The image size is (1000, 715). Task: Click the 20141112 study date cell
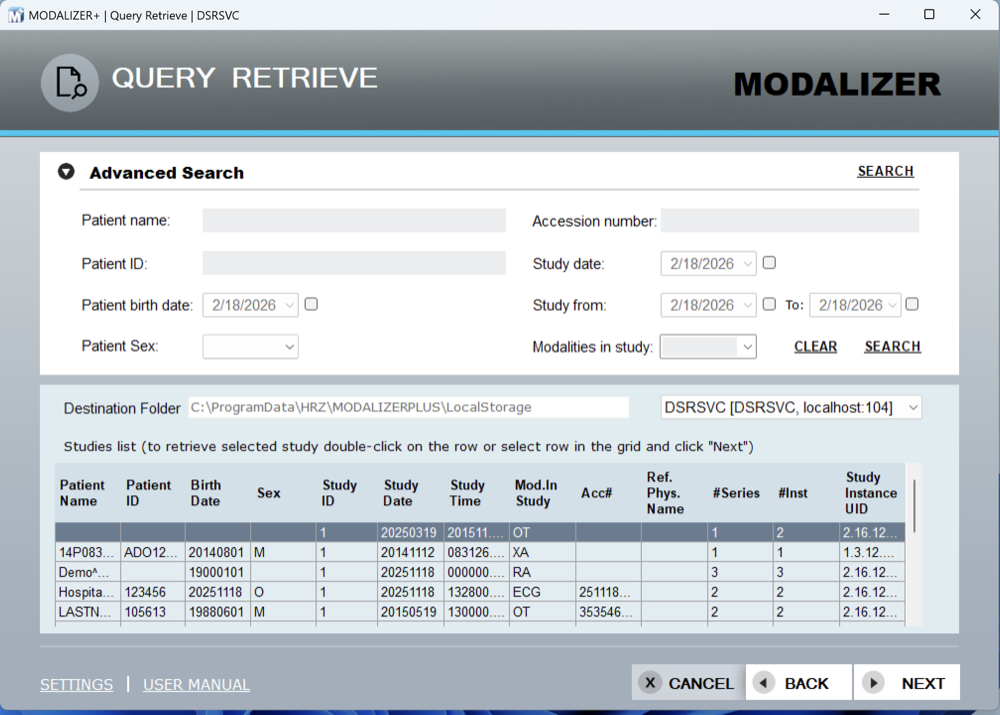click(411, 552)
